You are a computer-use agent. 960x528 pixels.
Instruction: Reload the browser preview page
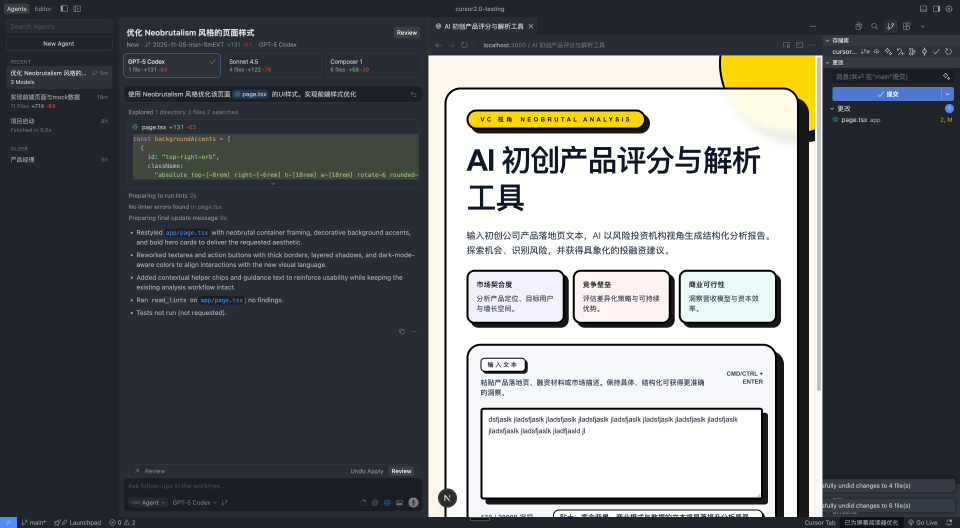(x=464, y=45)
